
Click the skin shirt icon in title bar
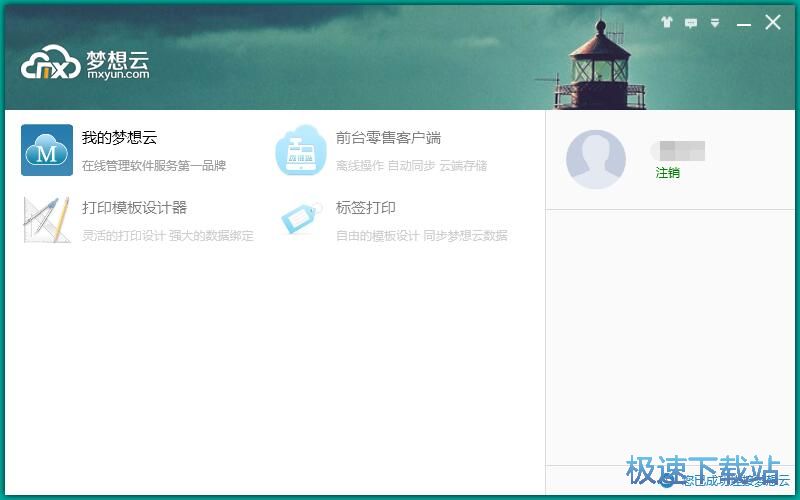point(667,22)
